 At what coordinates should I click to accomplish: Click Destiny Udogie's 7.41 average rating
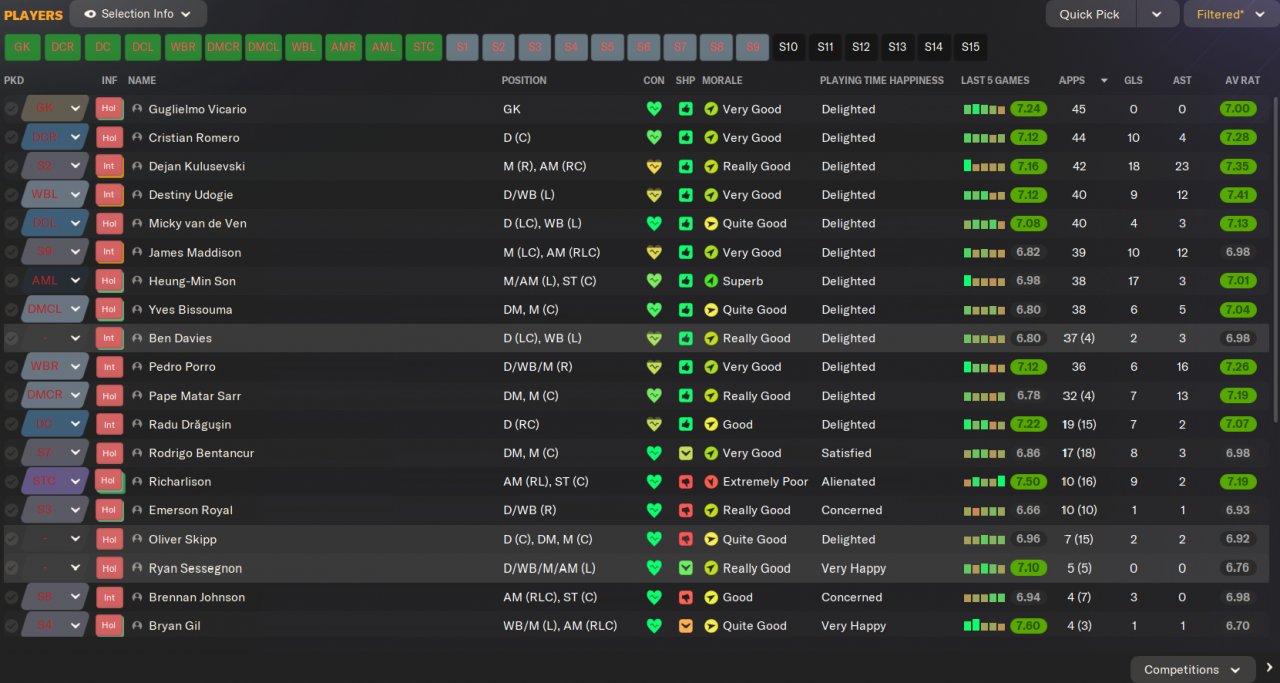(x=1238, y=195)
